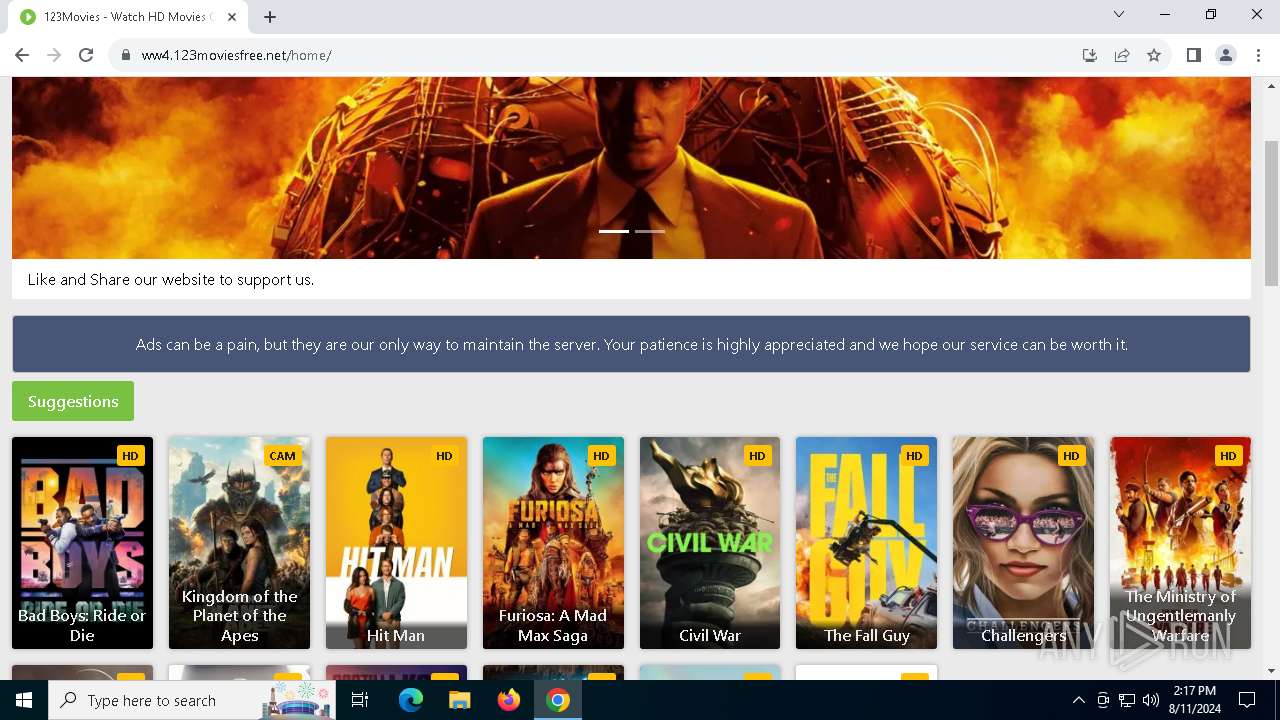Screen dimensions: 1280x720
Task: Open network settings tray icon
Action: click(x=1127, y=700)
